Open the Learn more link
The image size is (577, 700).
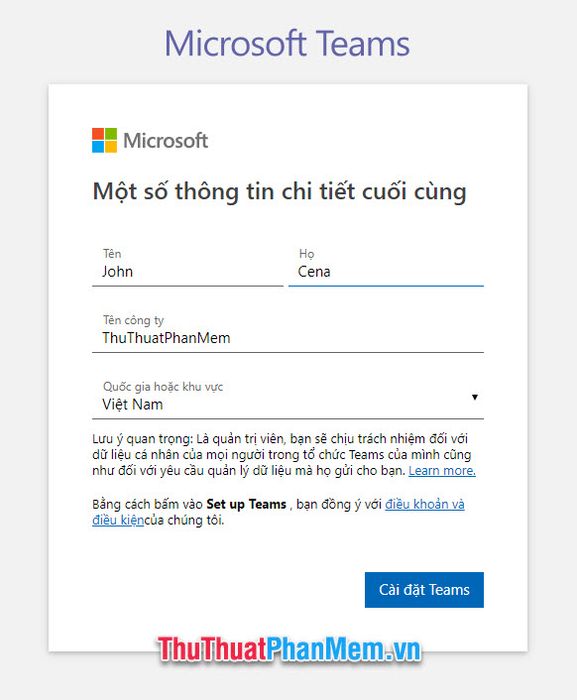coord(442,471)
